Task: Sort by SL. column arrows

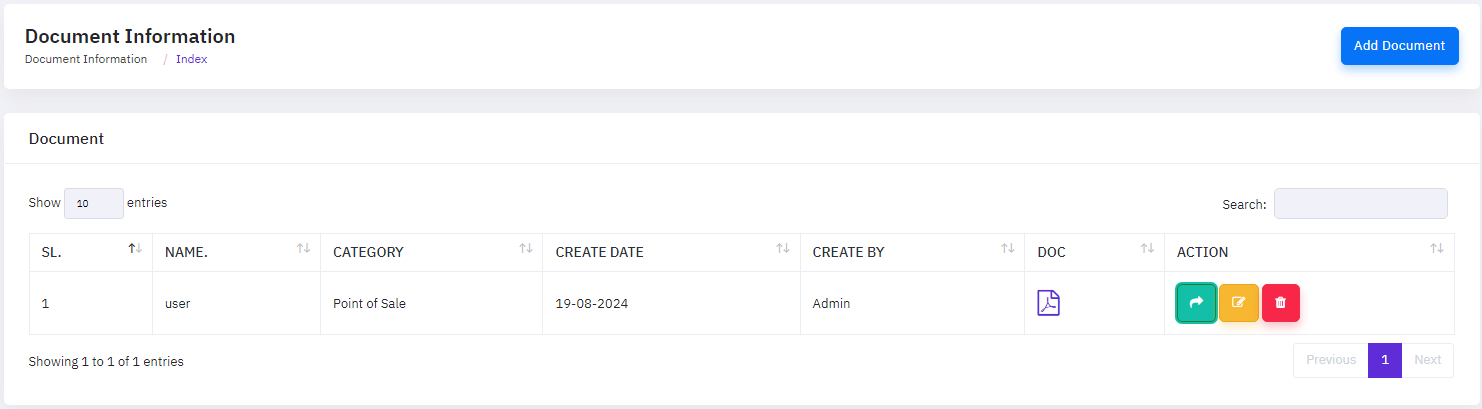Action: click(x=135, y=249)
